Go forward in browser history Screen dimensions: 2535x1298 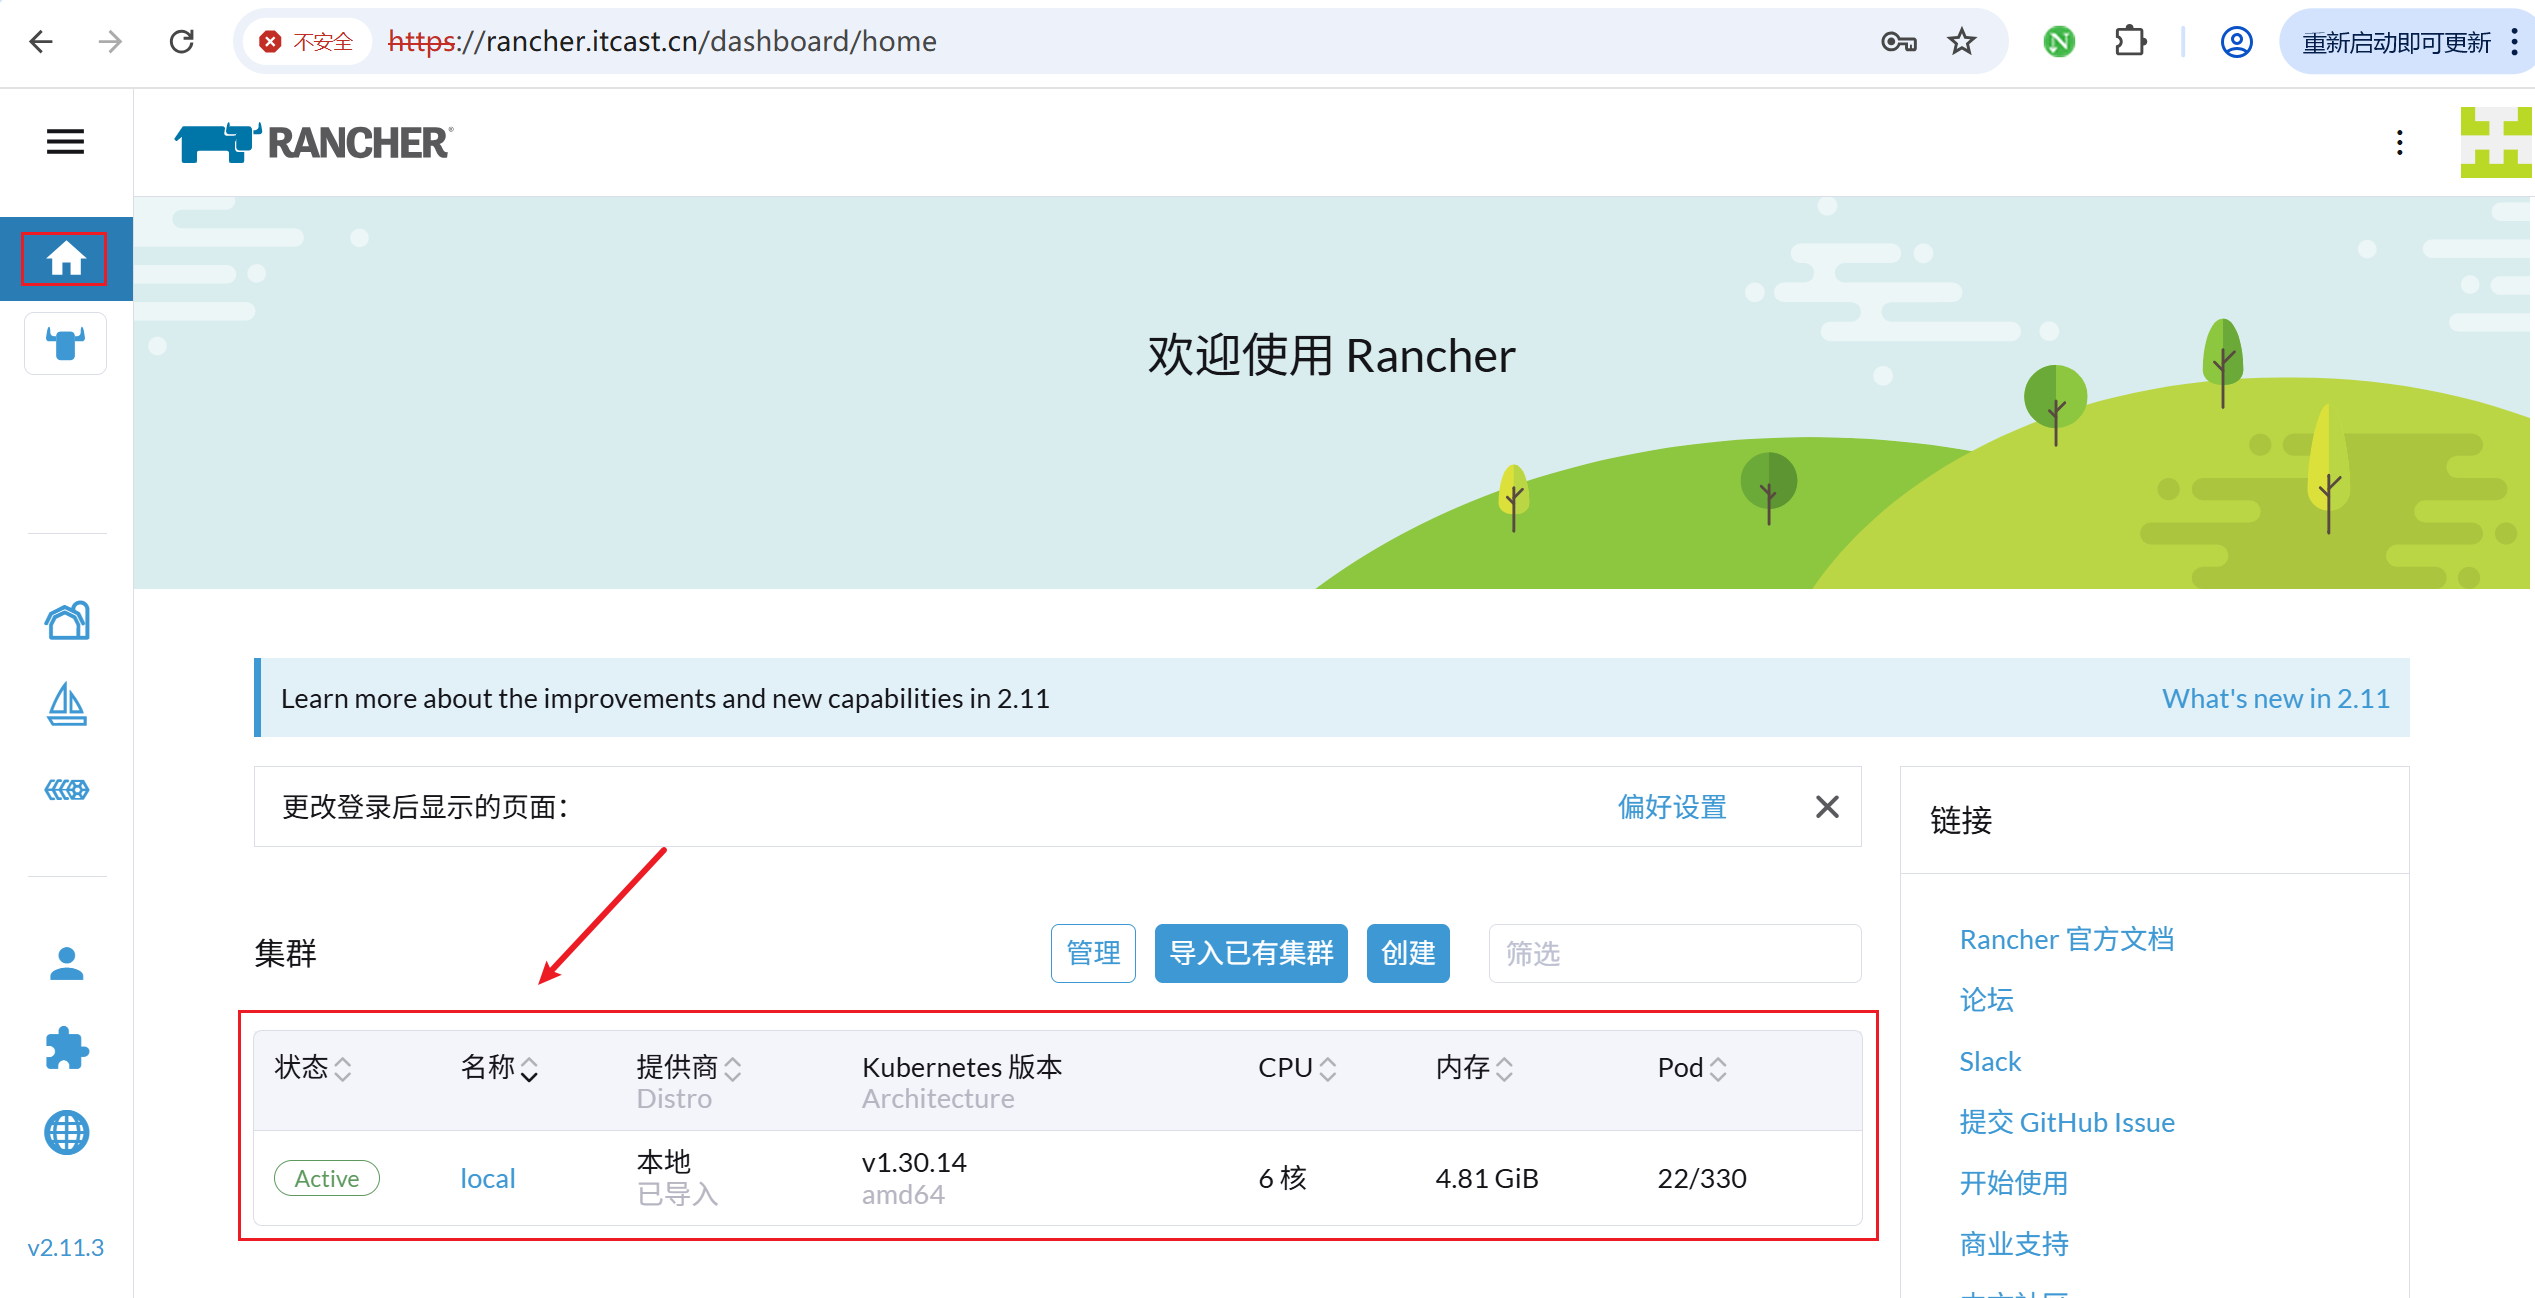(110, 41)
